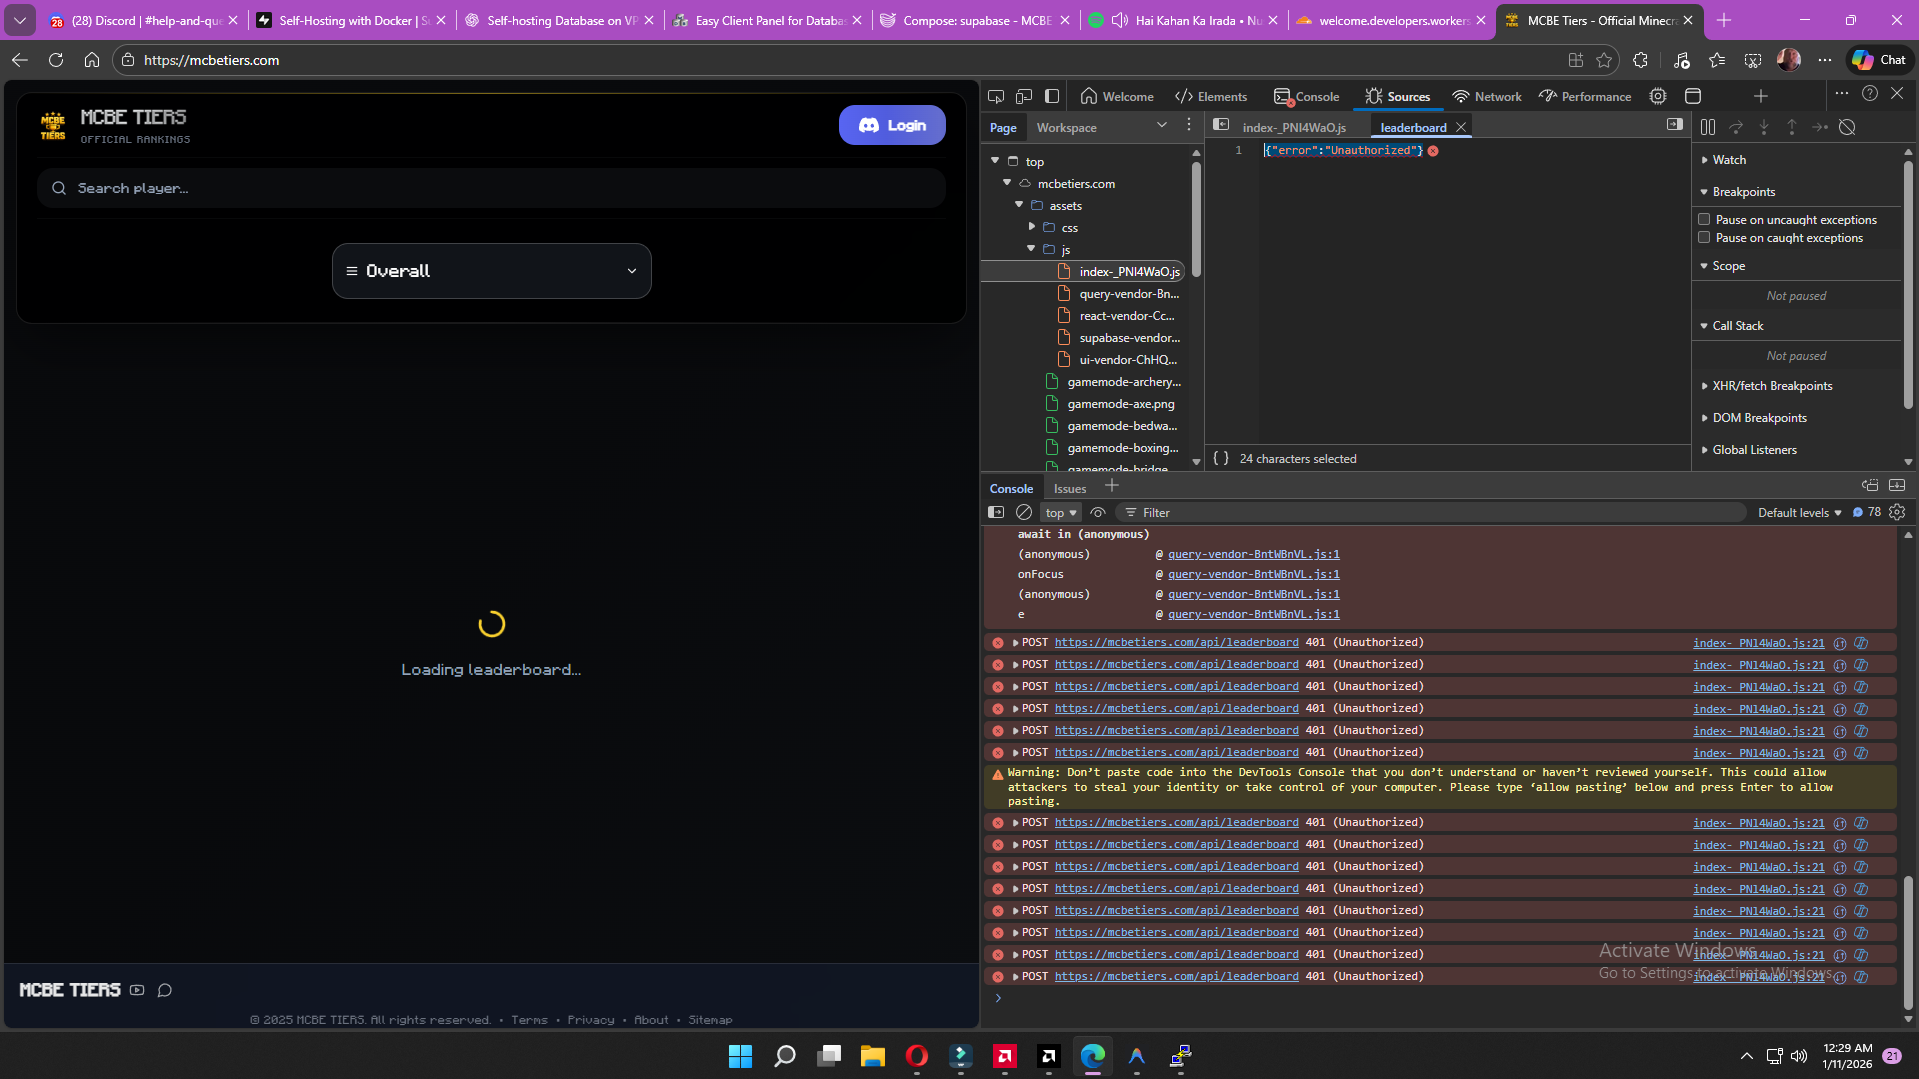Click the pause script execution icon
This screenshot has height=1079, width=1919.
[1708, 127]
